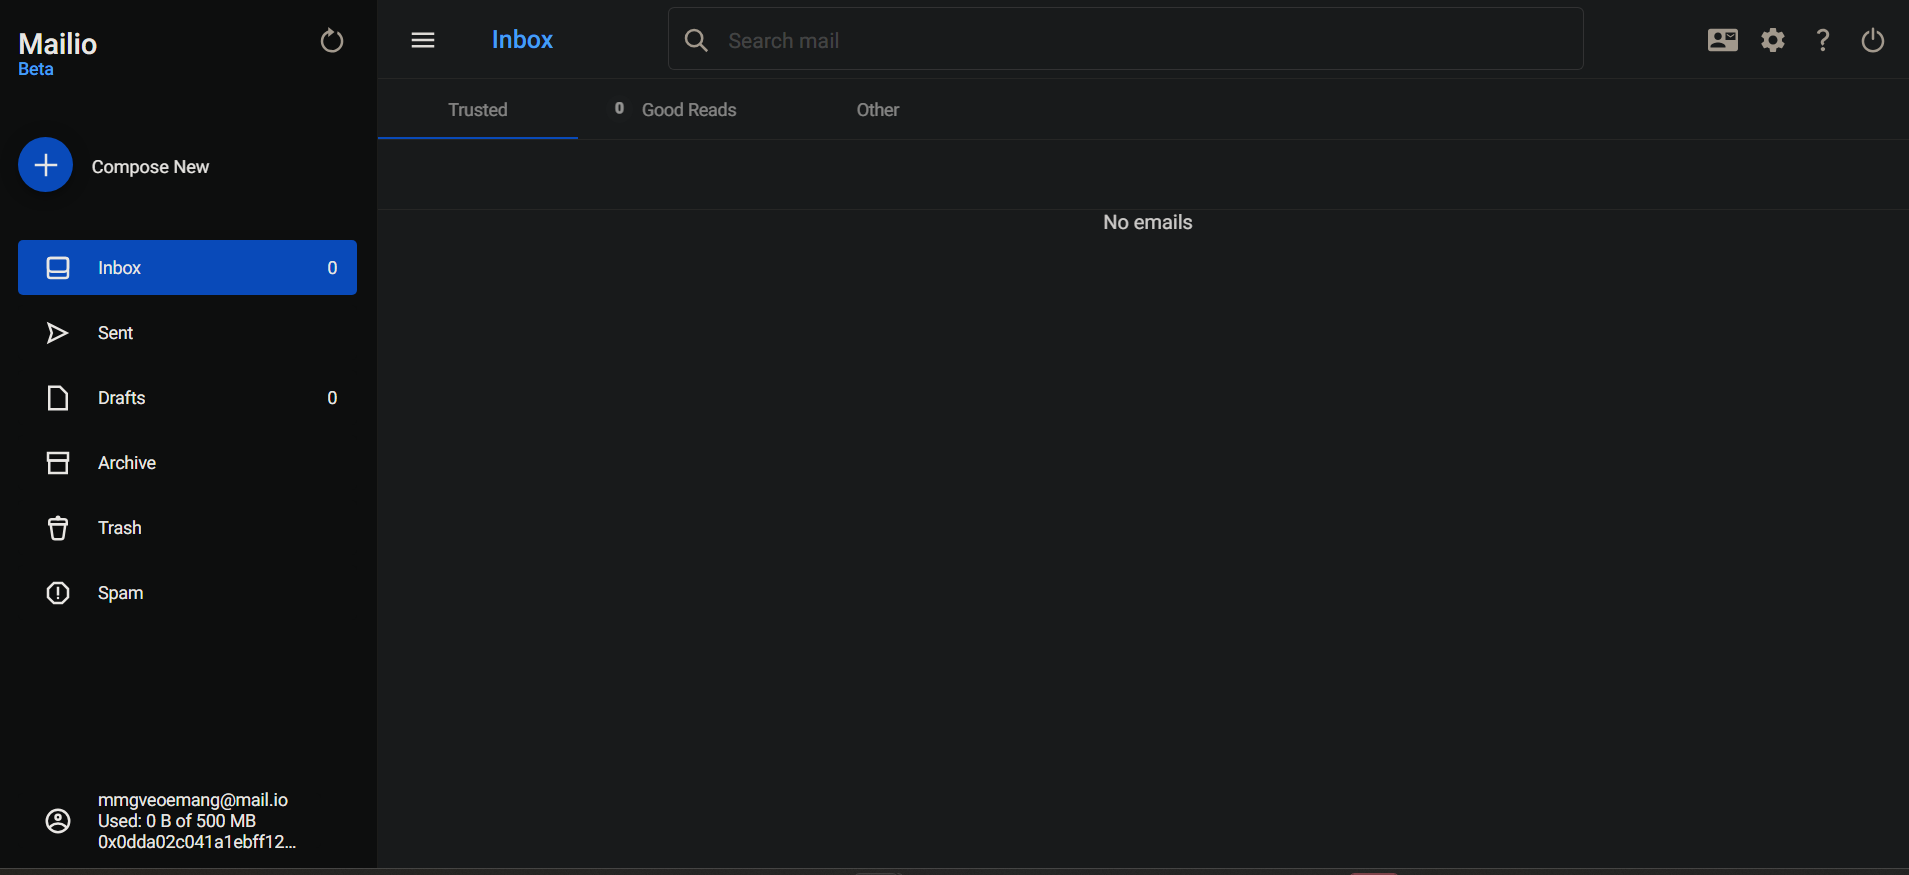Click the refresh mail icon
The width and height of the screenshot is (1909, 875).
point(332,41)
